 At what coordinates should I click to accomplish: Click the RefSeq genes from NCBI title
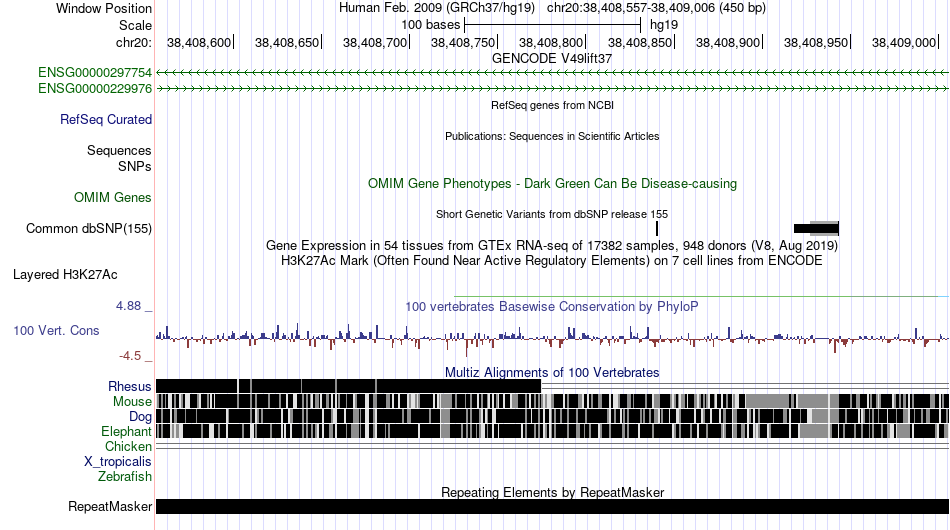point(552,105)
